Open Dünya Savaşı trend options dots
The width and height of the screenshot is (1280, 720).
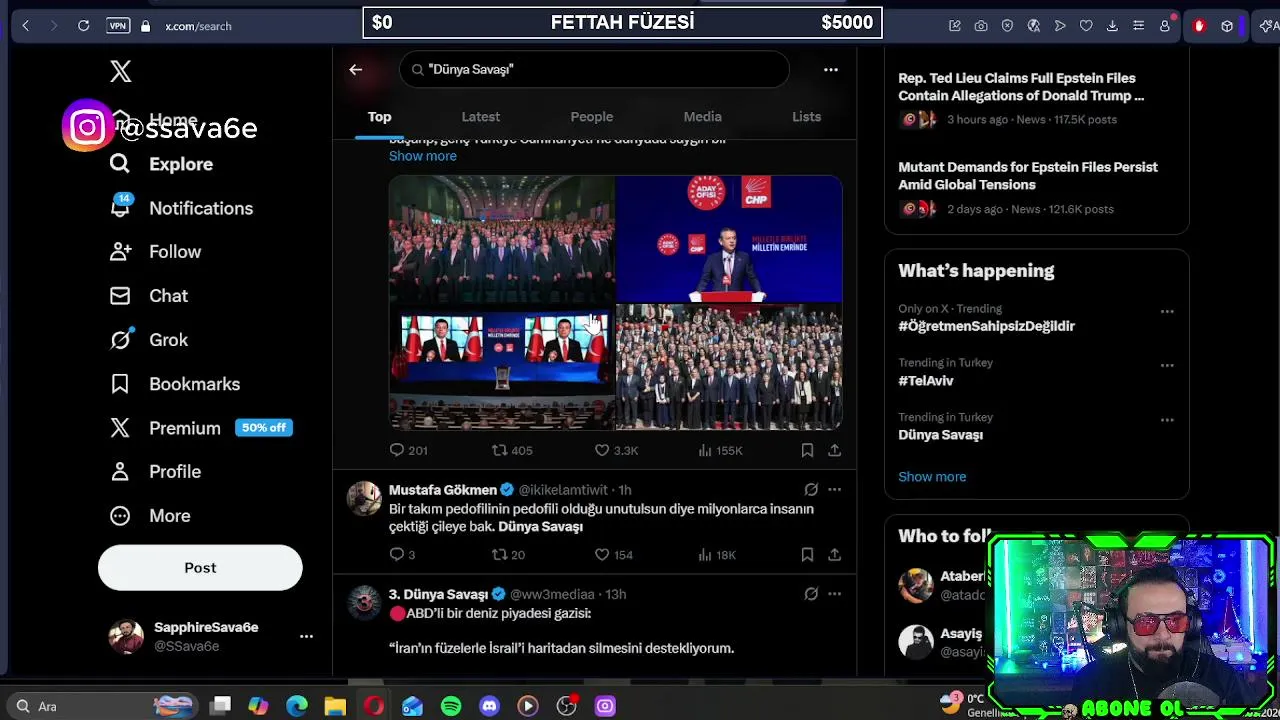(1167, 420)
